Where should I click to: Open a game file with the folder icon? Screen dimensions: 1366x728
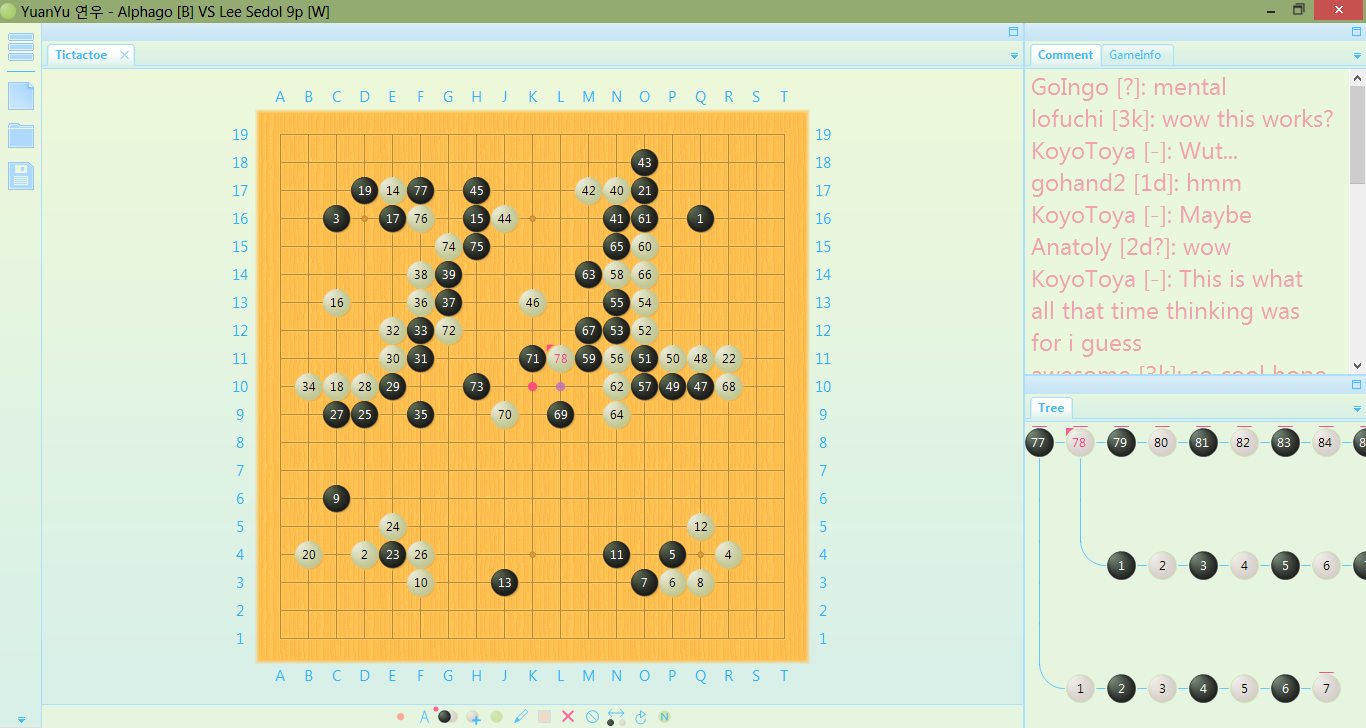tap(21, 136)
